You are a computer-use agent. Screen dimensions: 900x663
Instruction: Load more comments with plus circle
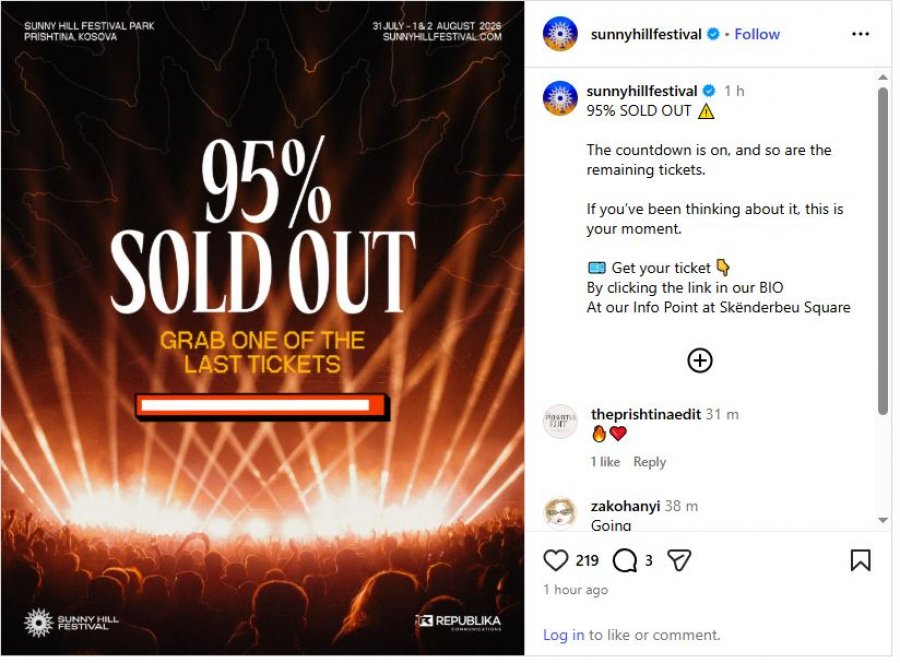pos(700,360)
